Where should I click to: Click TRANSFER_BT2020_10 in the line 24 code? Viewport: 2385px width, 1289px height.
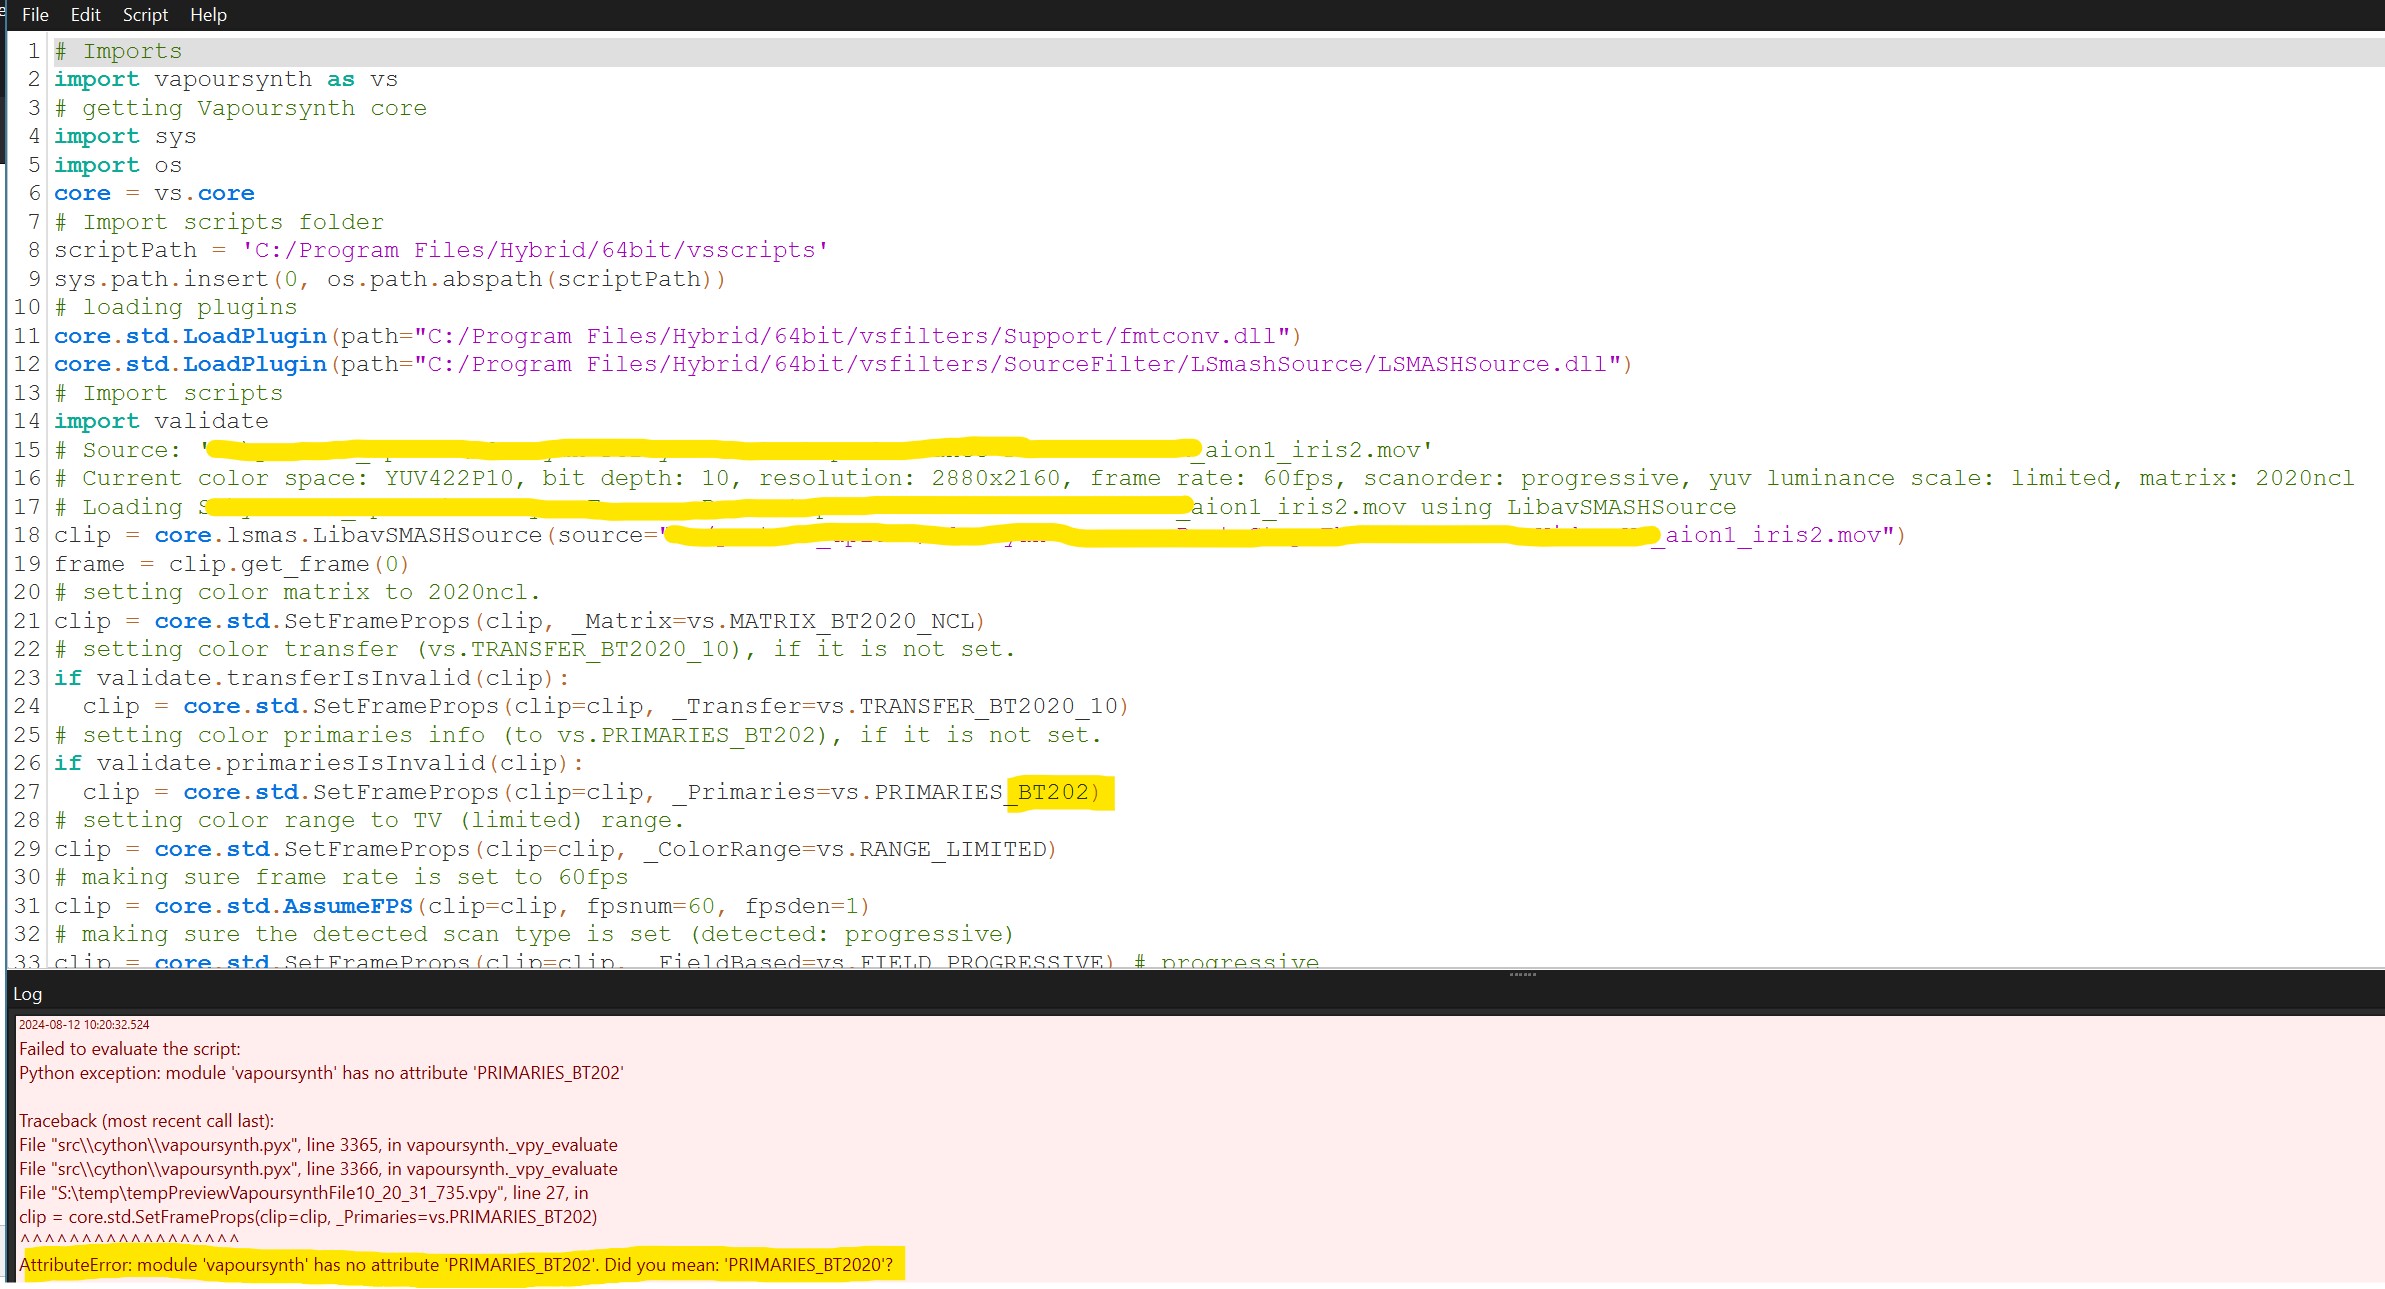point(988,706)
